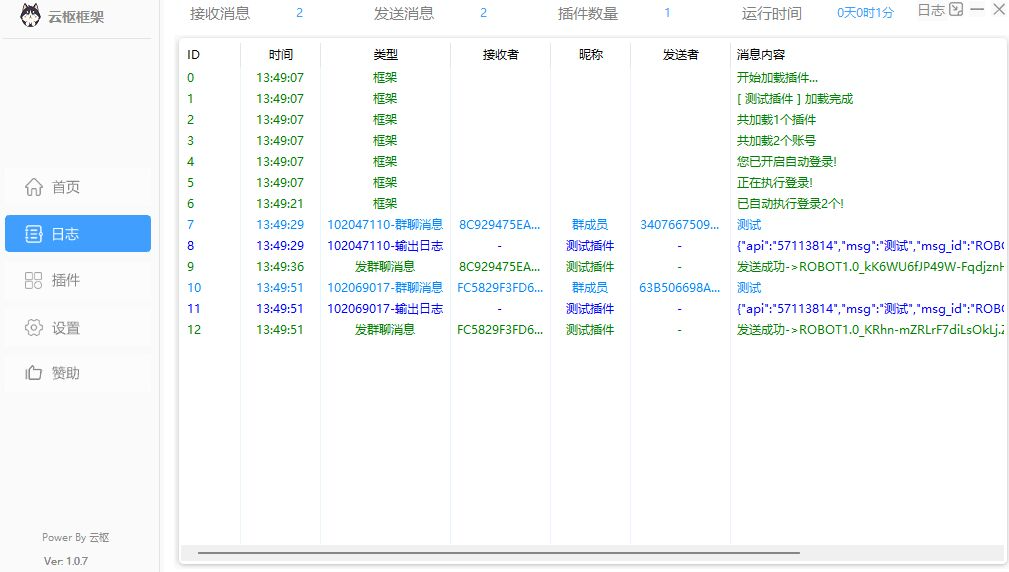This screenshot has width=1009, height=572.
Task: Click the ID column header
Action: [194, 55]
